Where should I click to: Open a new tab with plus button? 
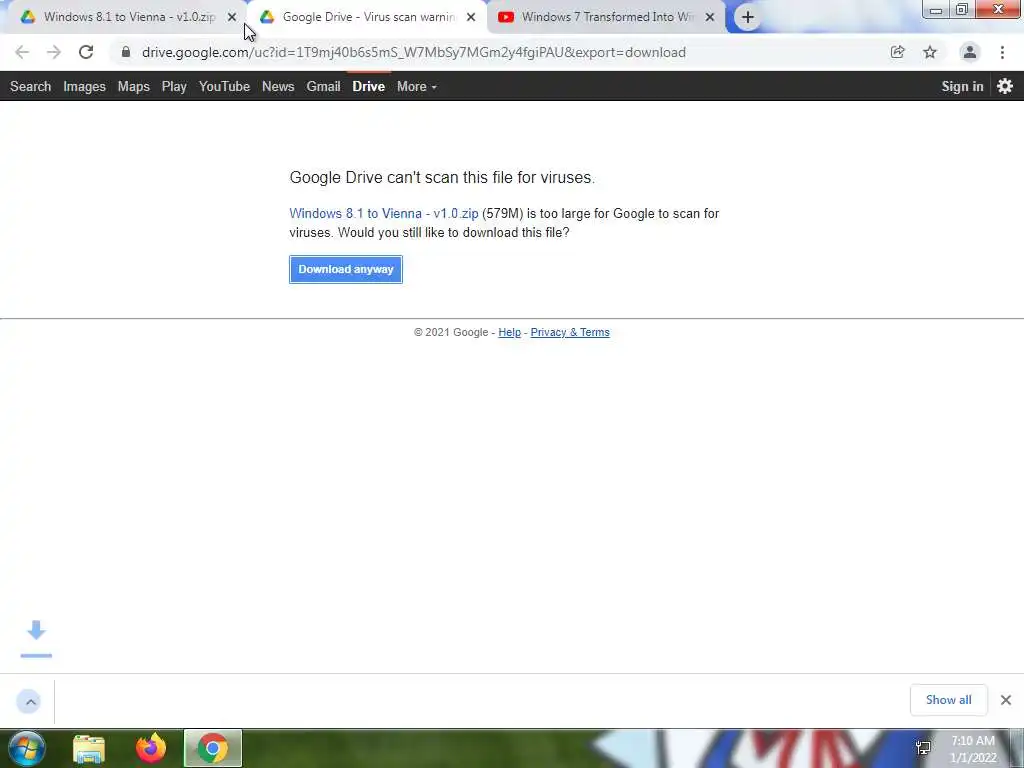pos(748,17)
